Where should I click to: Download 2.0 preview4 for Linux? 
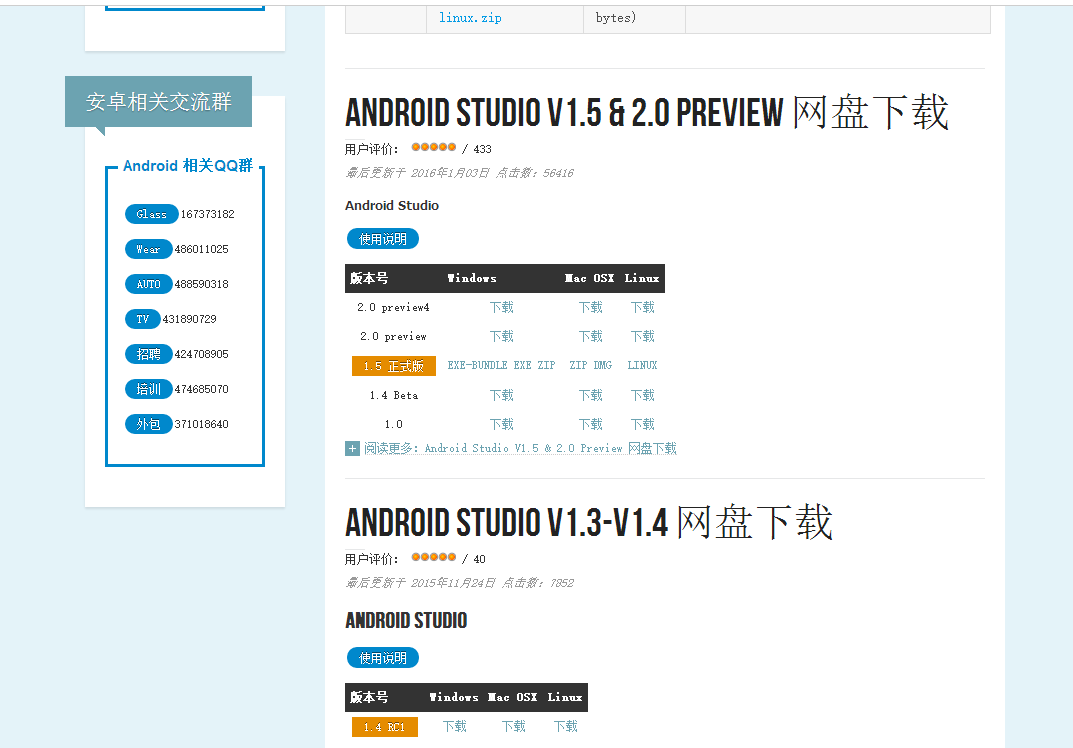(643, 307)
